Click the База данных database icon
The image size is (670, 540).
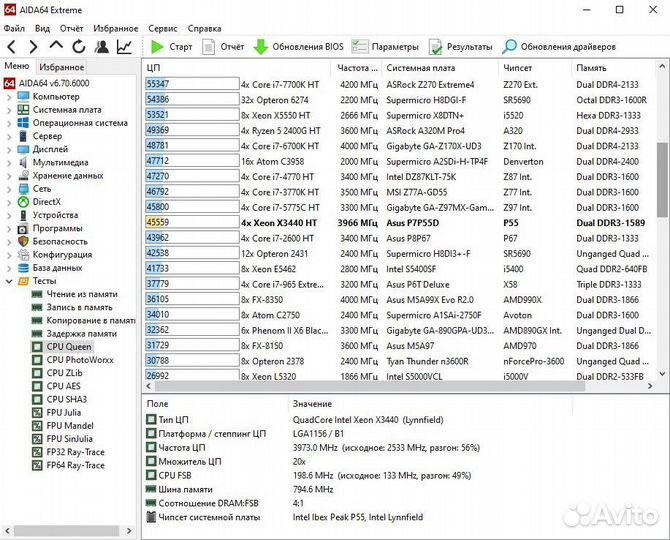[x=24, y=267]
